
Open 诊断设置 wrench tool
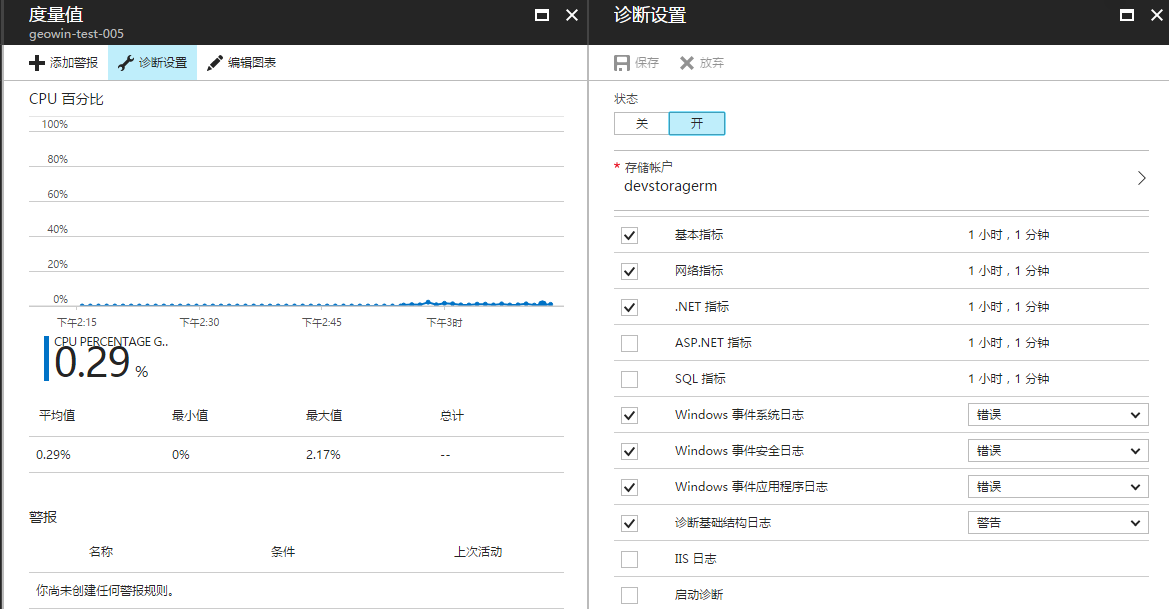(x=125, y=63)
